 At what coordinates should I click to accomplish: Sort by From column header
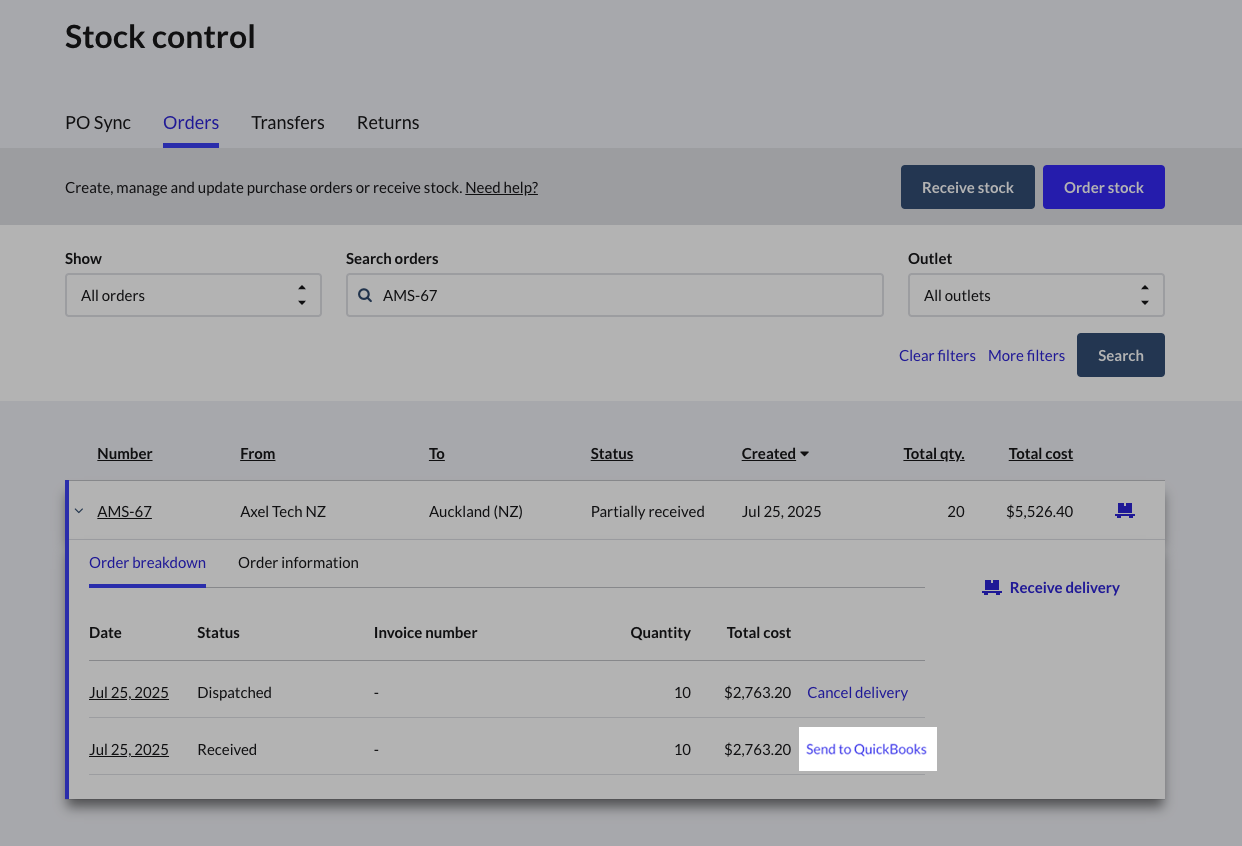tap(257, 453)
